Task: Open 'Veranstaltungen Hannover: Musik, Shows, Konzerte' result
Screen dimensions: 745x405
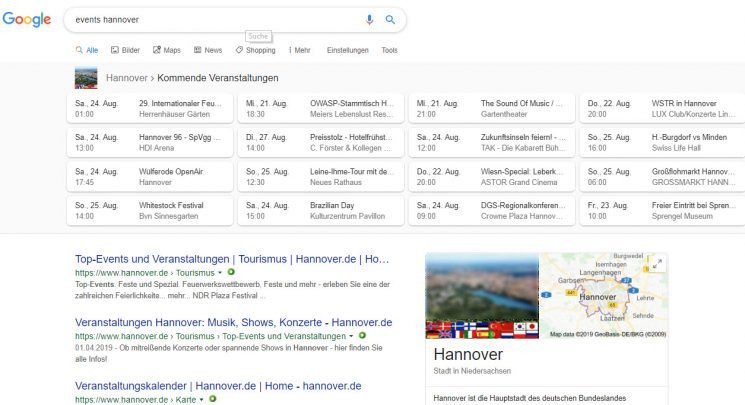Action: tap(233, 322)
